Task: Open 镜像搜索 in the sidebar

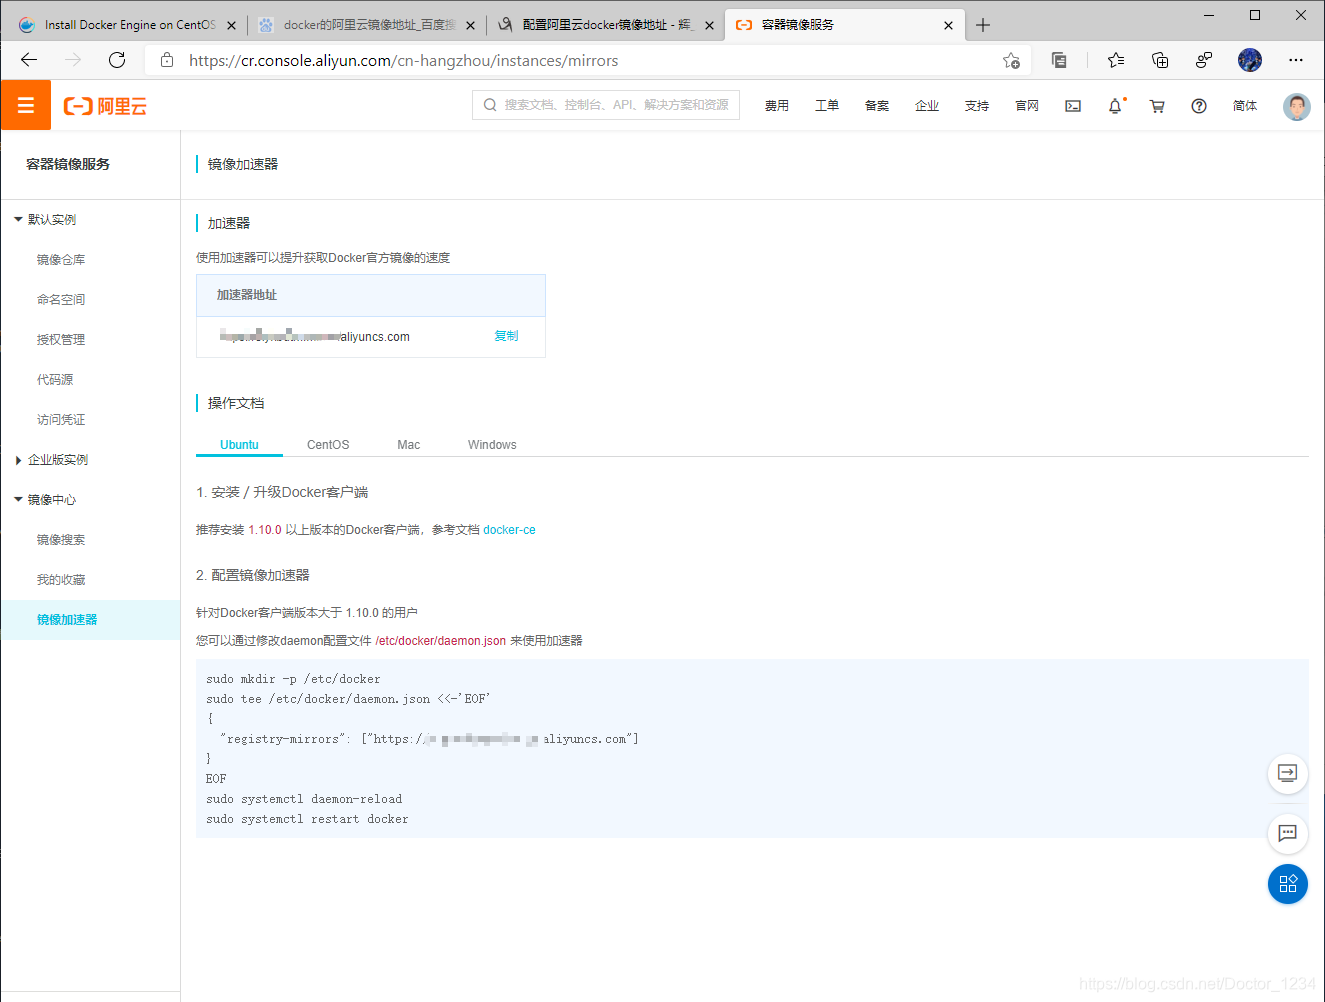Action: click(x=61, y=540)
